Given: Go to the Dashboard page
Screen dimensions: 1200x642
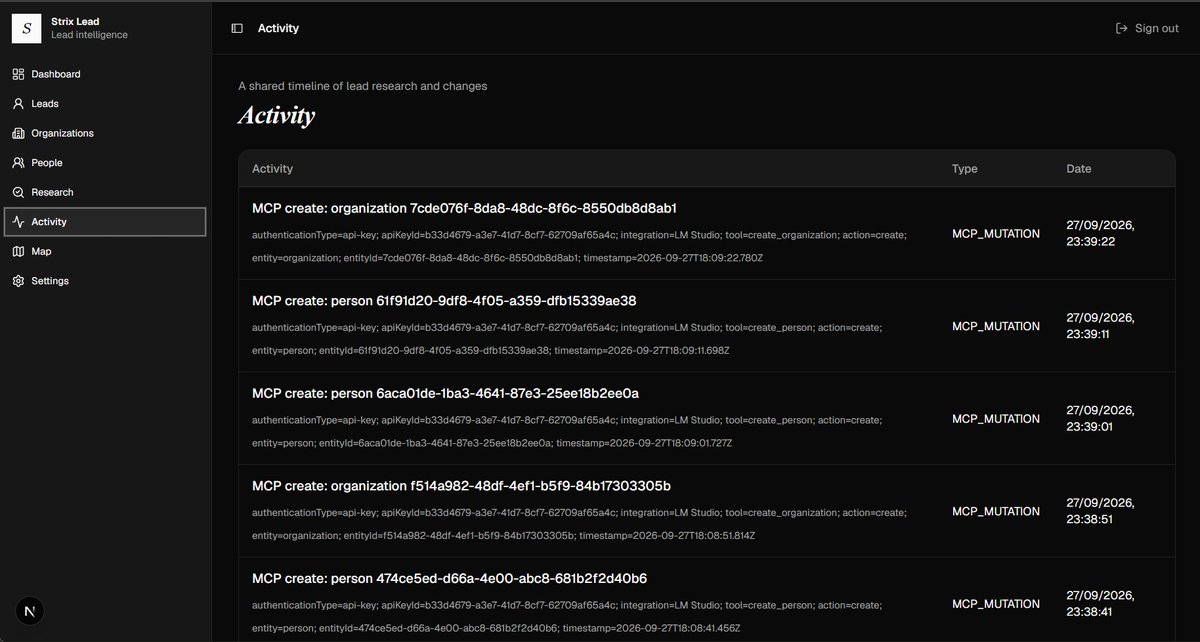Looking at the screenshot, I should 105,74.
